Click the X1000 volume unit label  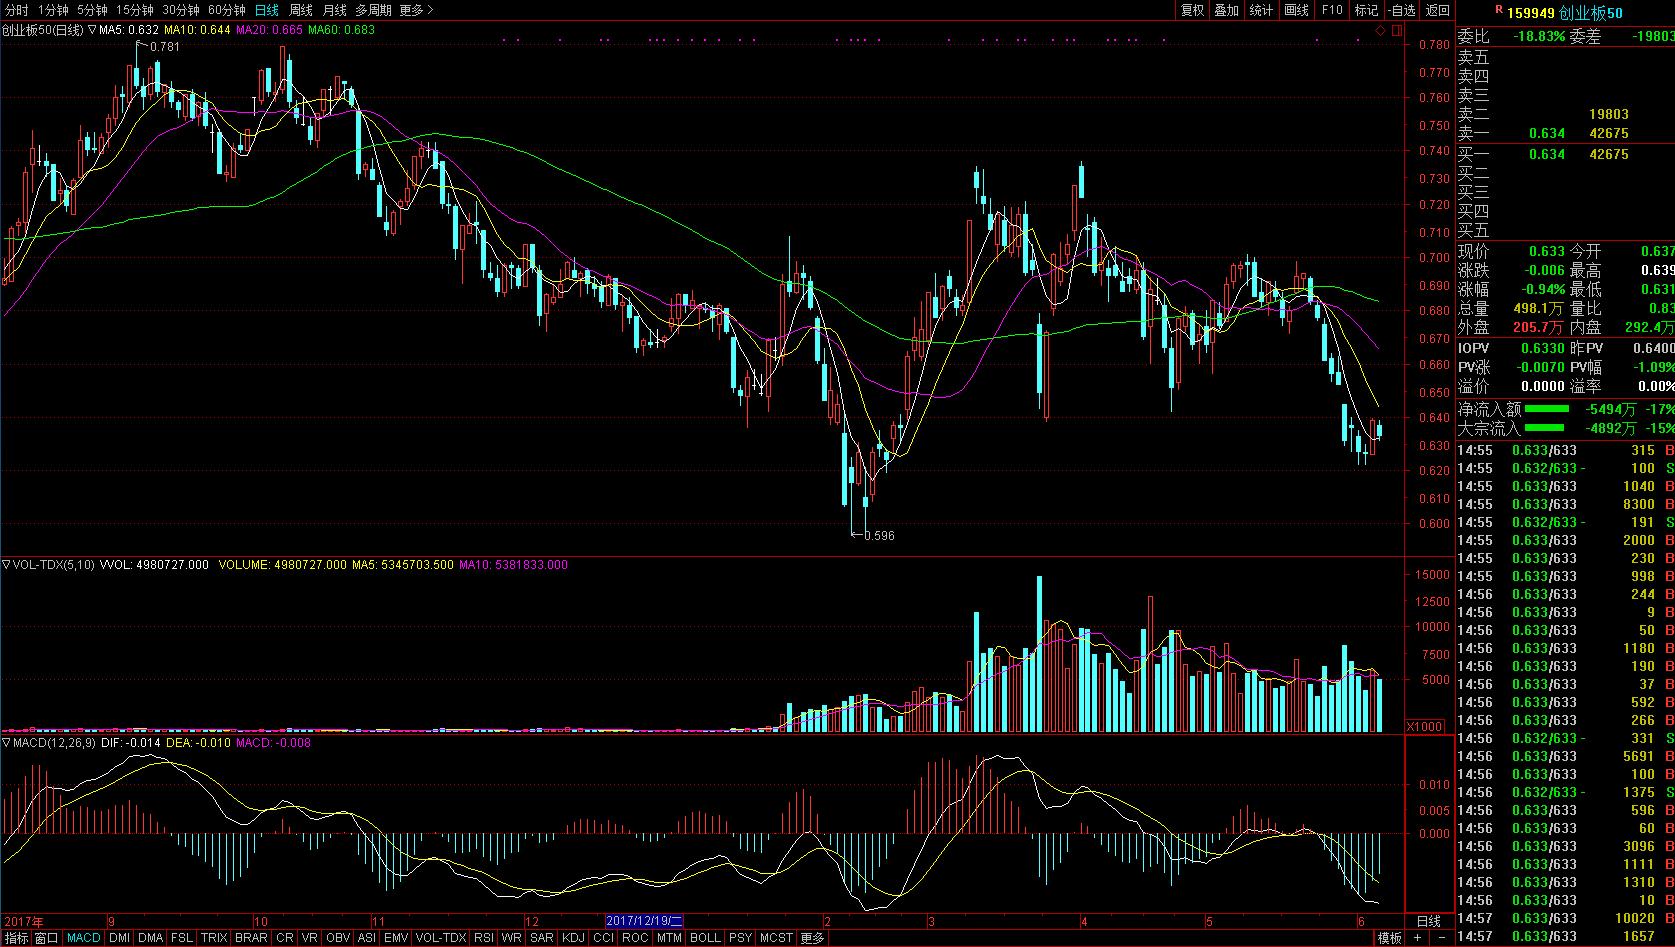click(1424, 727)
